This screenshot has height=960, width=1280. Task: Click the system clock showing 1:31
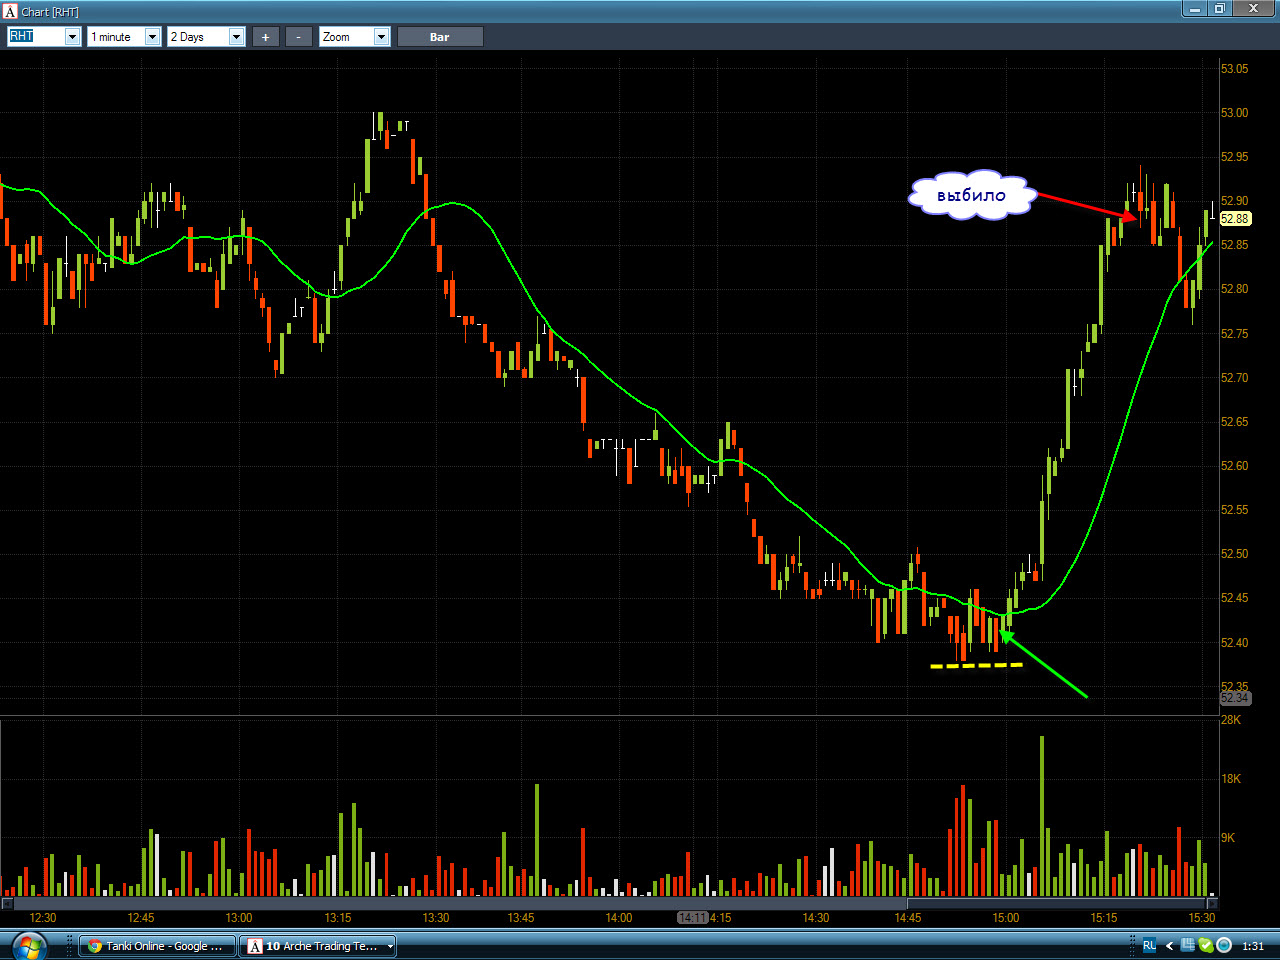1252,946
